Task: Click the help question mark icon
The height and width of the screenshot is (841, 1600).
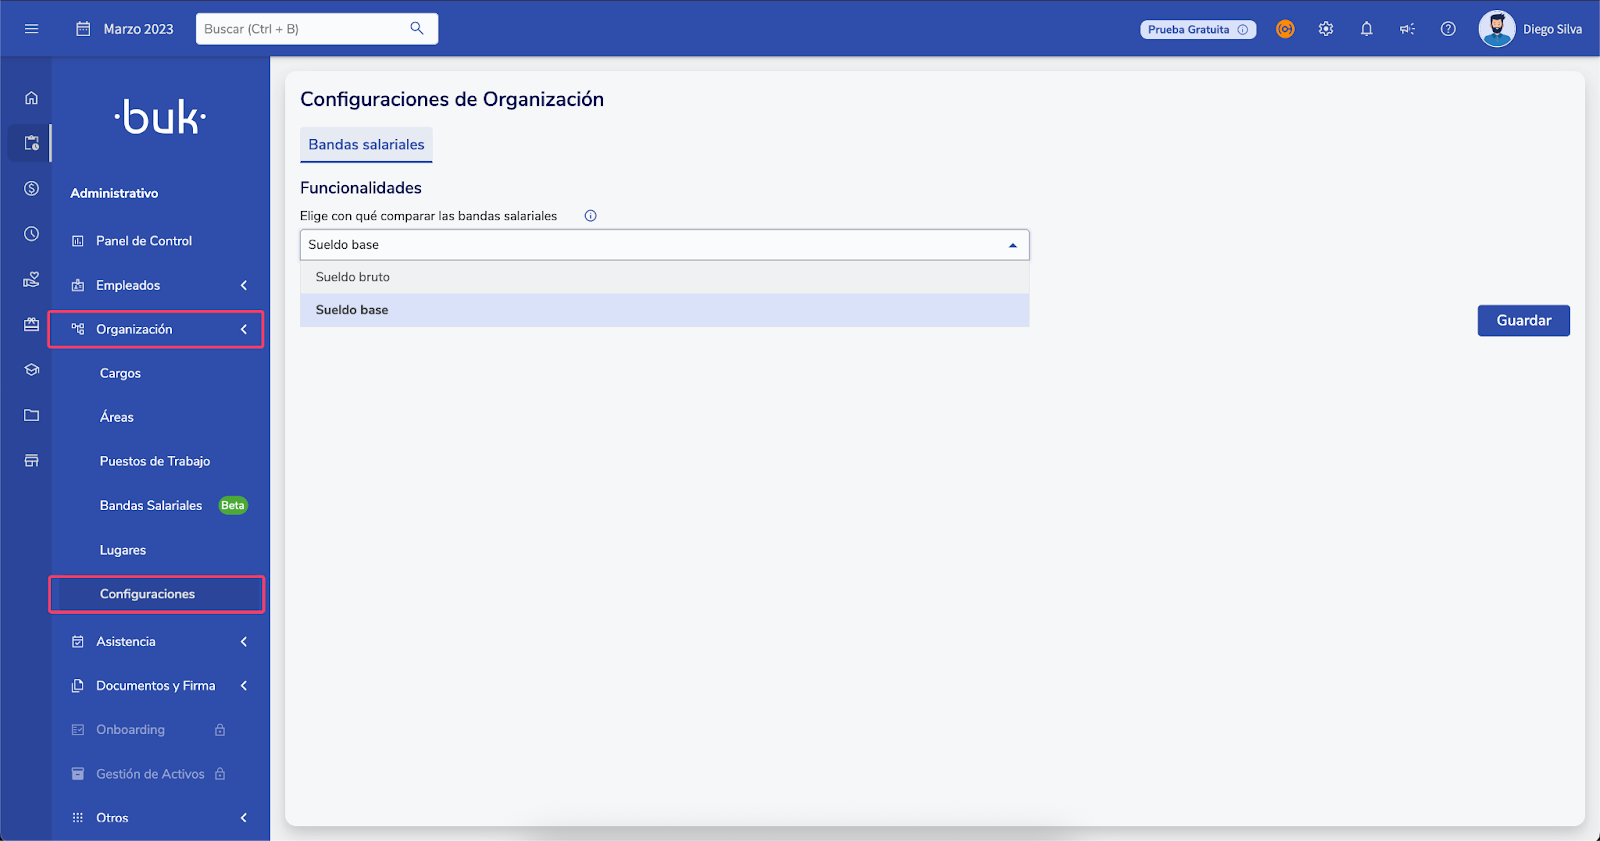Action: point(1448,29)
